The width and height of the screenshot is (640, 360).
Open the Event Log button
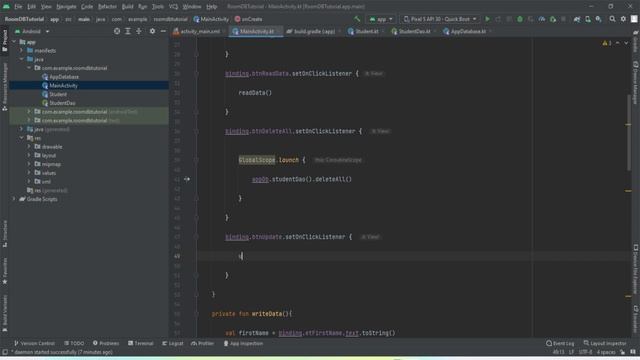pos(560,343)
